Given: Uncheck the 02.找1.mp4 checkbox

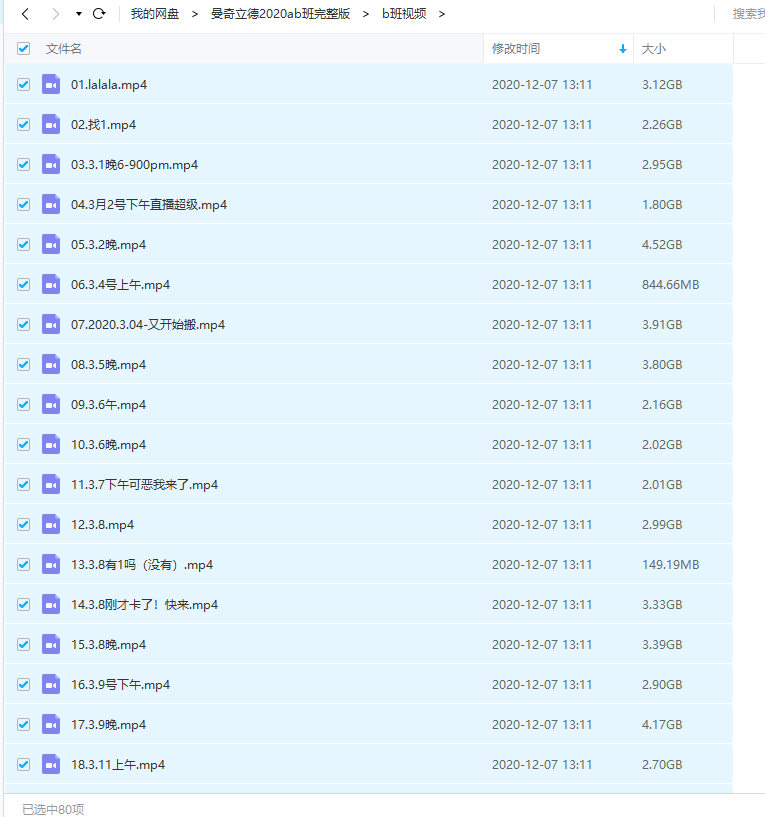Looking at the screenshot, I should tap(23, 125).
